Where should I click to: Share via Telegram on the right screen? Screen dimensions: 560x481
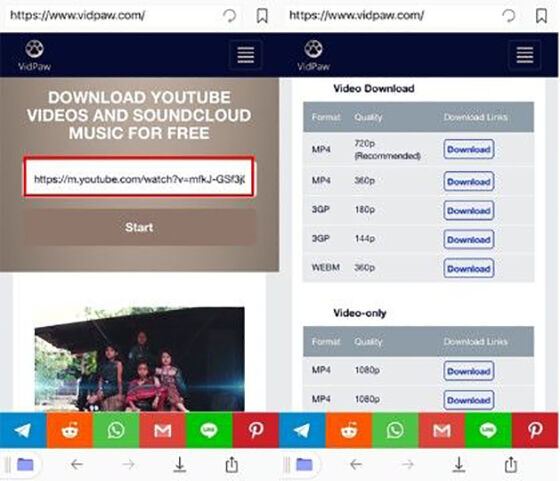pyautogui.click(x=302, y=430)
